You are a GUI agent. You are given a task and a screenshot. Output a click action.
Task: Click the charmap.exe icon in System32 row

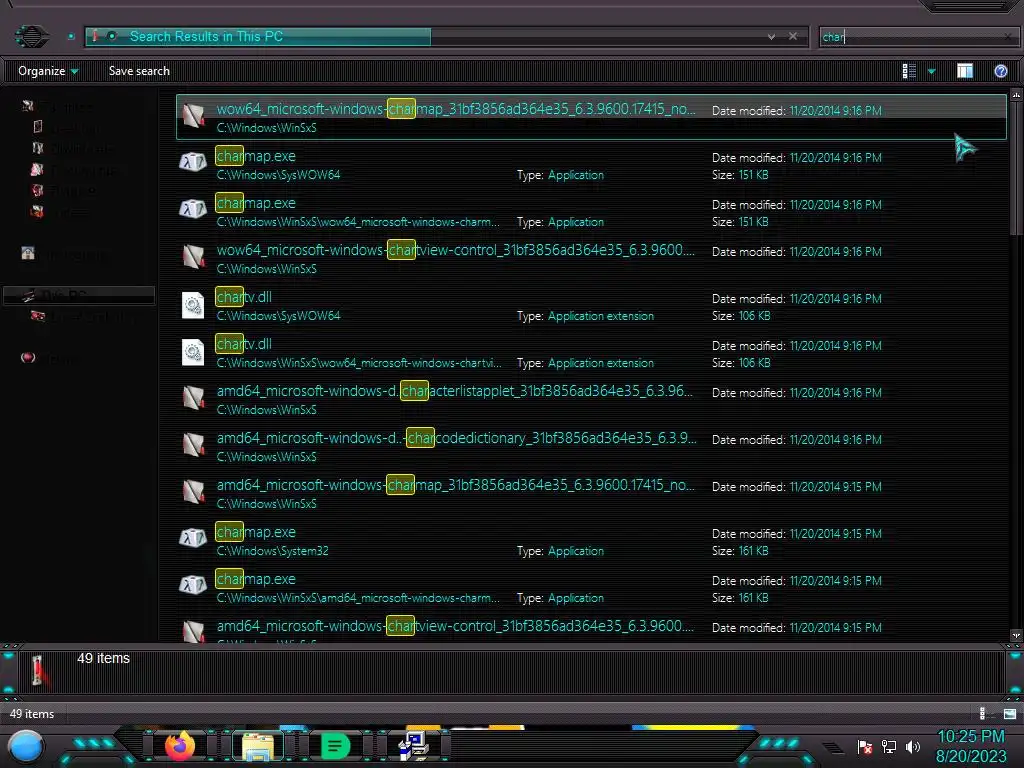point(193,537)
